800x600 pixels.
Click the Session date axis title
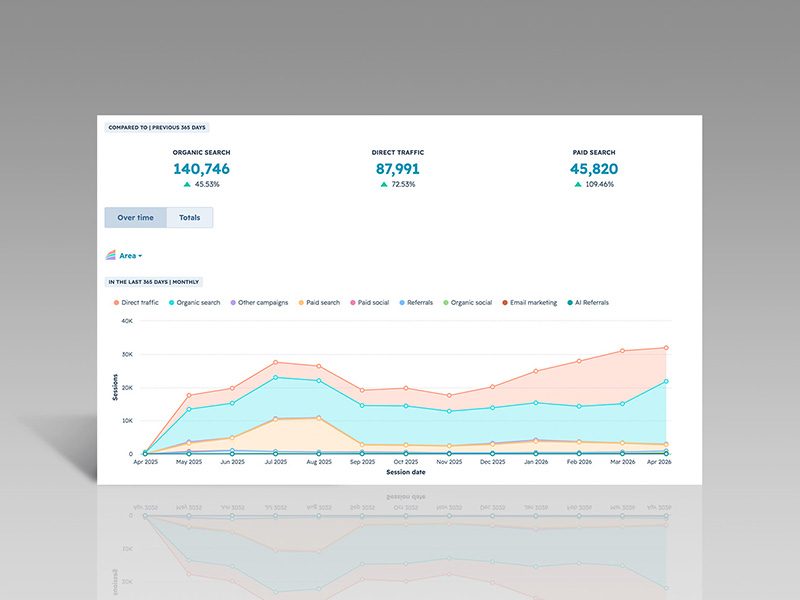click(x=406, y=472)
